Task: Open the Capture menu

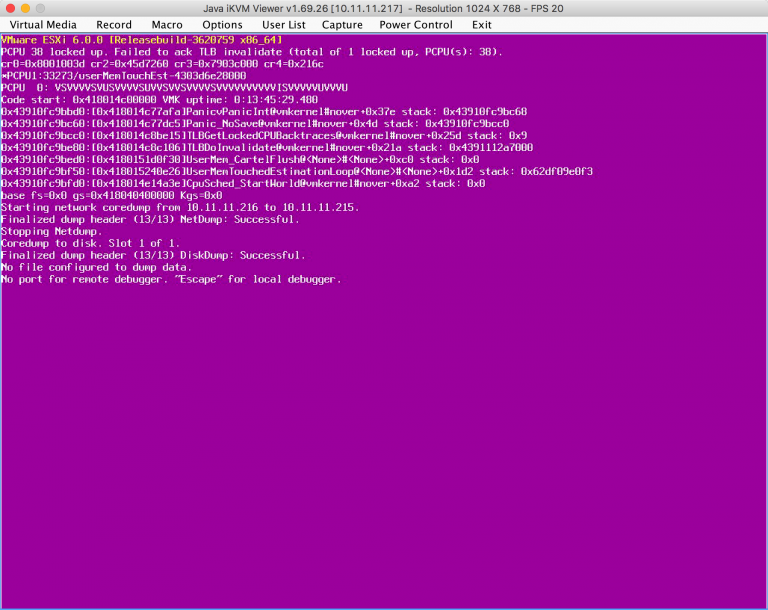Action: coord(343,24)
